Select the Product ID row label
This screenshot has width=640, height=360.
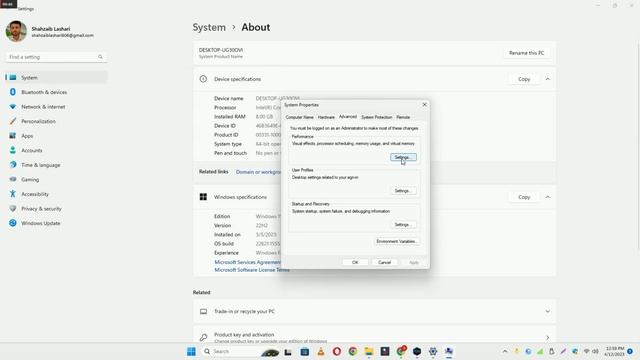point(226,135)
